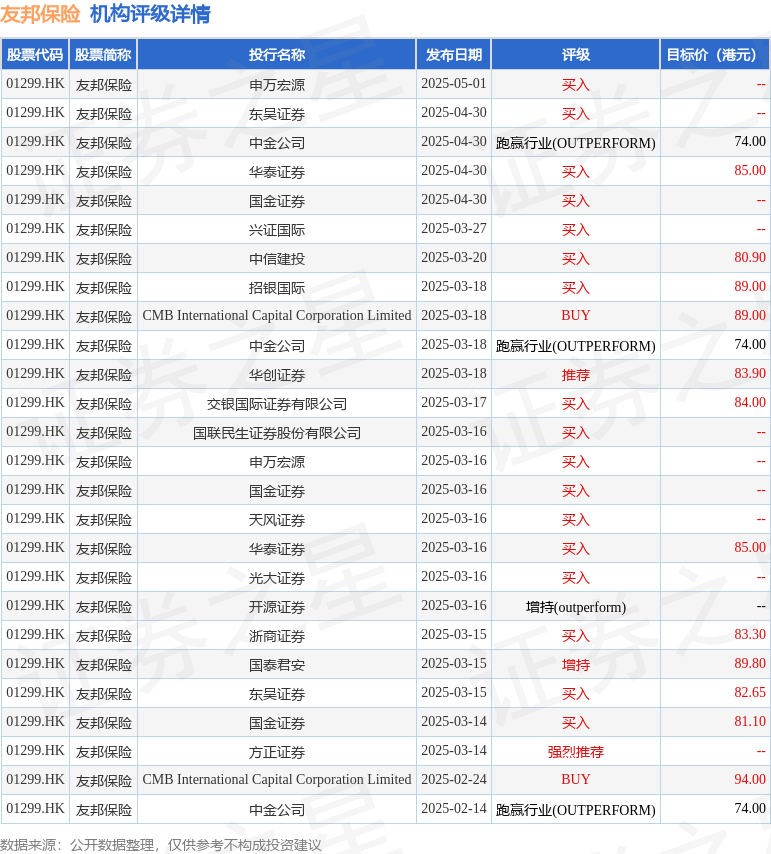Click target price 81.10

point(750,721)
